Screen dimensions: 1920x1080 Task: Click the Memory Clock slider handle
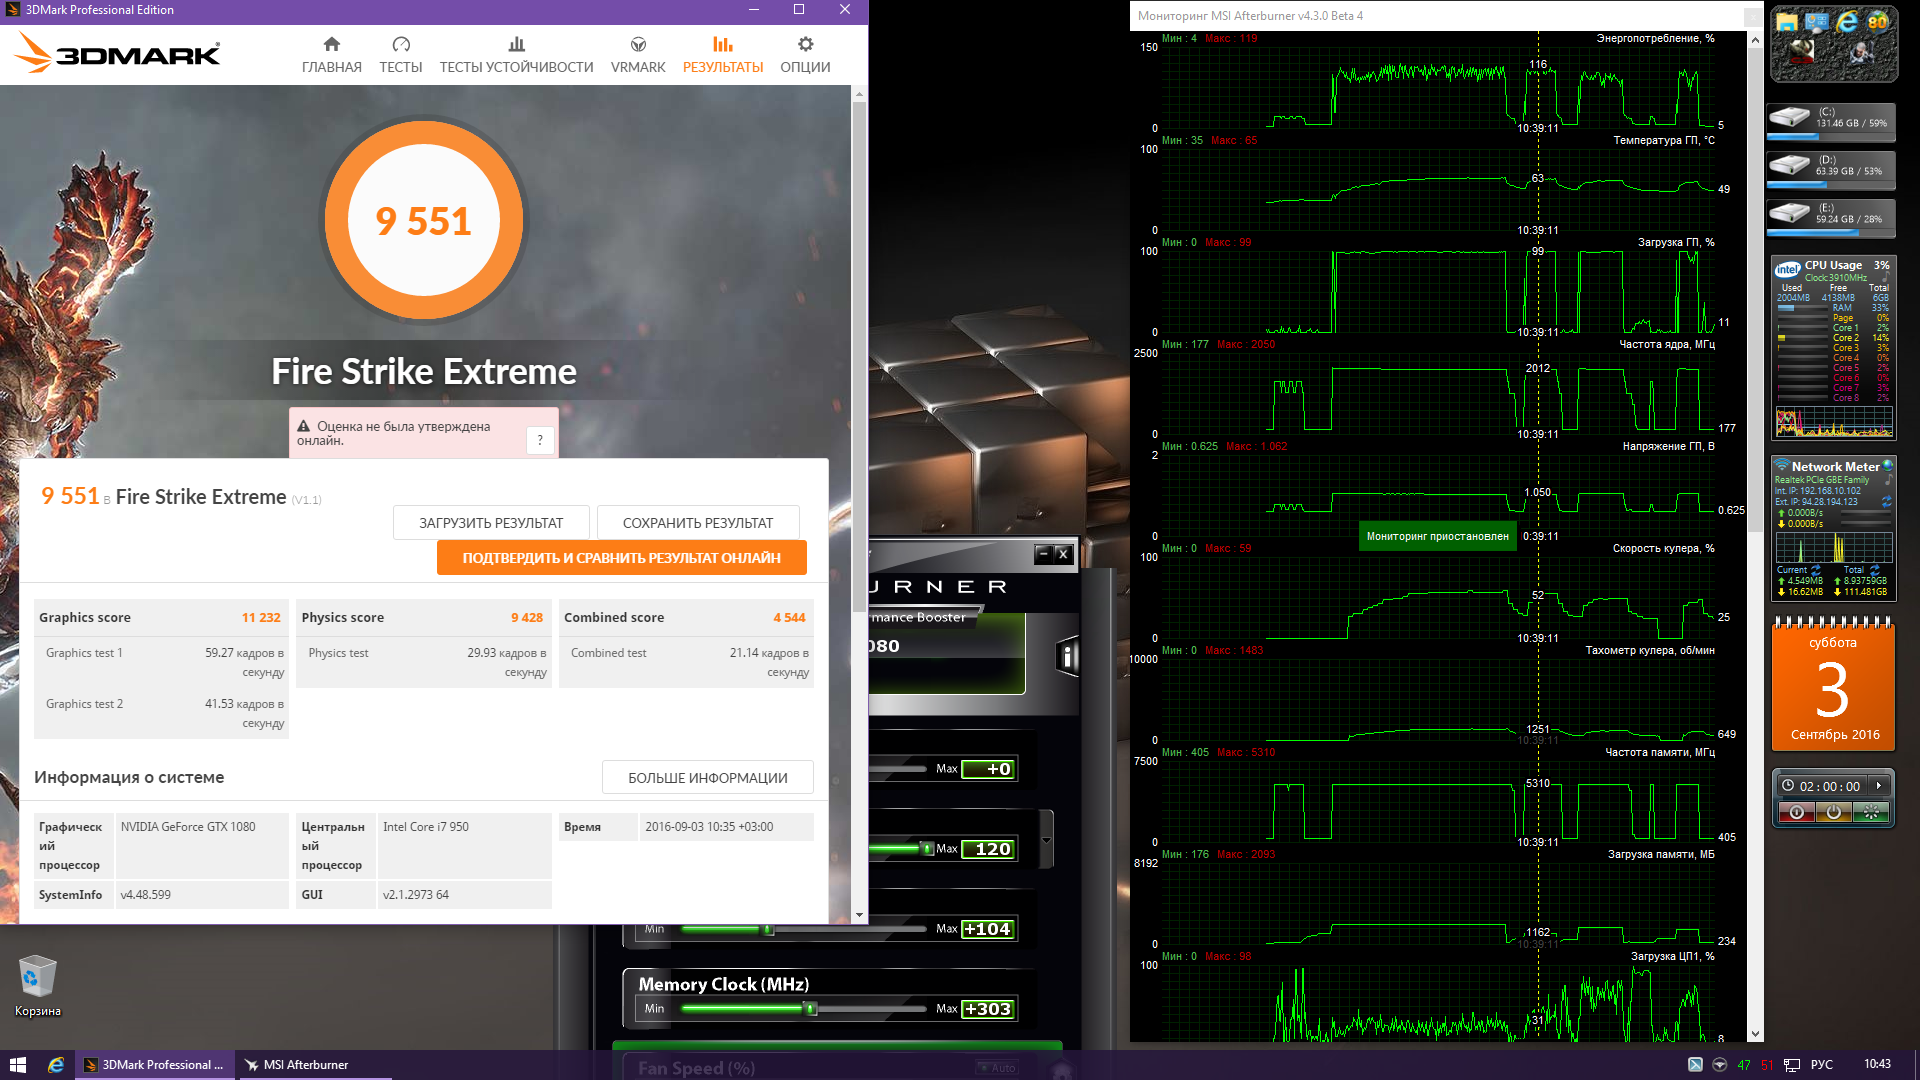(811, 1009)
